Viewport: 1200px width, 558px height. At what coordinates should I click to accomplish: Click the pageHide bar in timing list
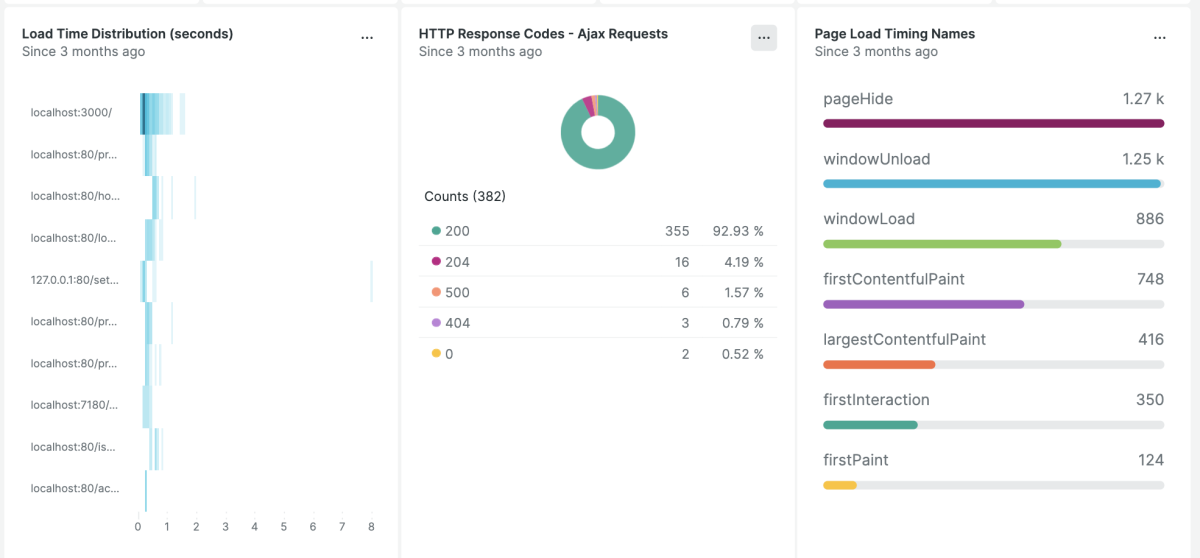(993, 123)
